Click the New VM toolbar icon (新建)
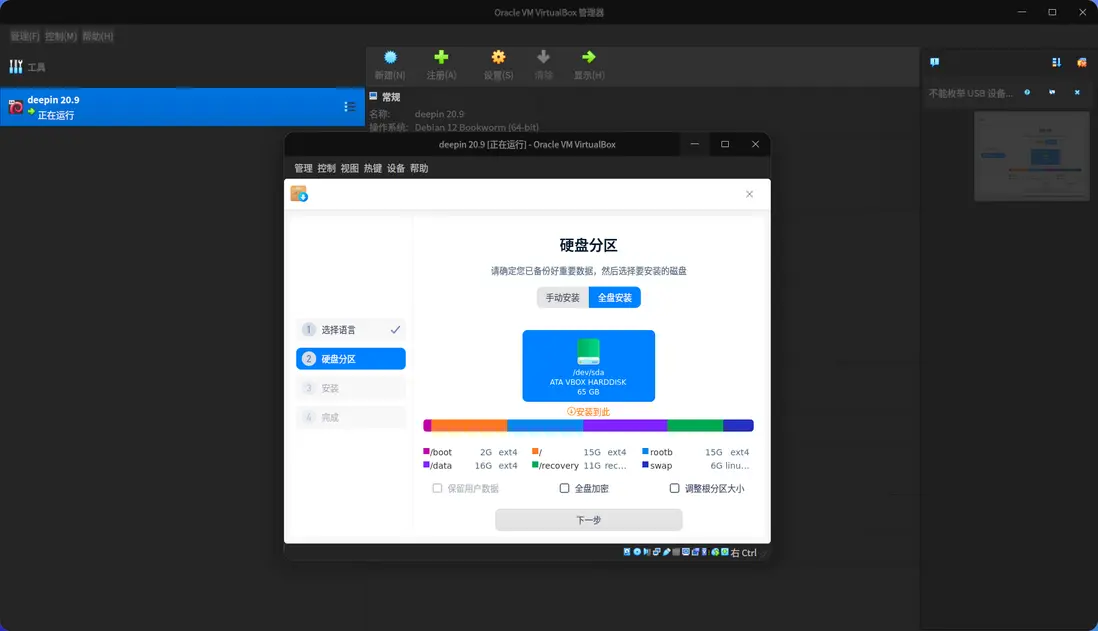The image size is (1098, 631). (390, 57)
